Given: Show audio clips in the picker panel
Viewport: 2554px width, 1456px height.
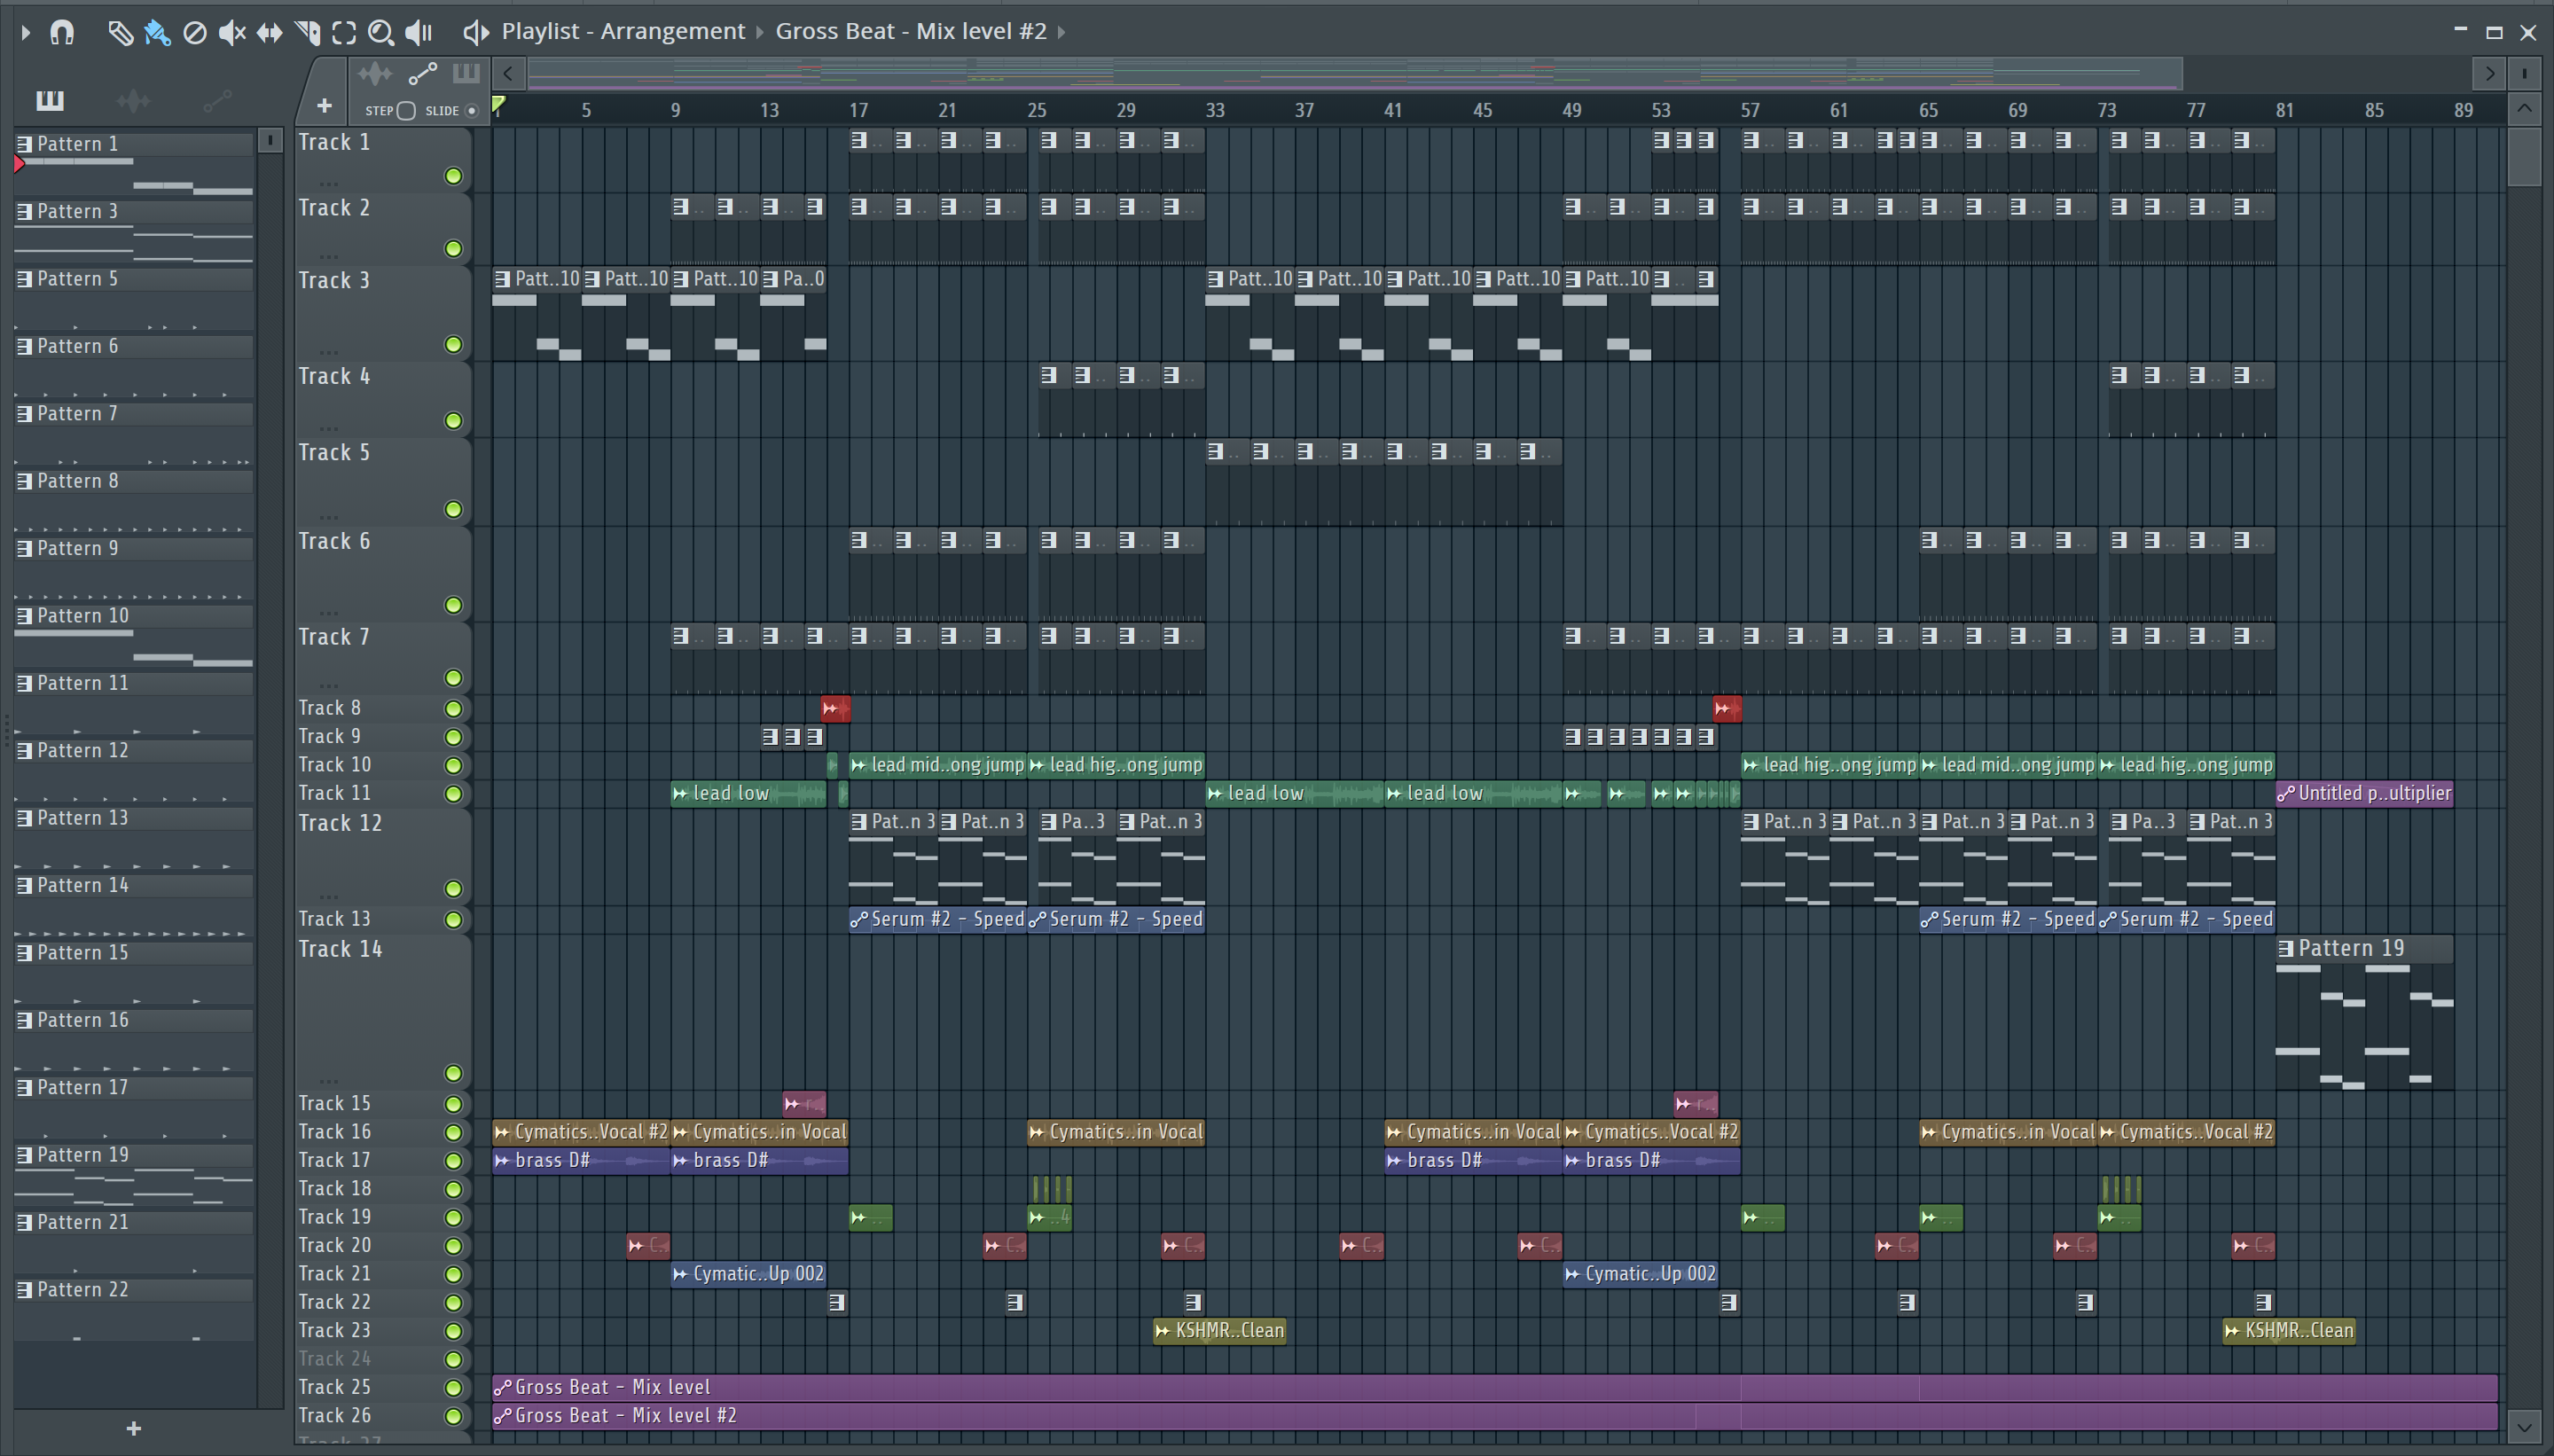Looking at the screenshot, I should [133, 100].
